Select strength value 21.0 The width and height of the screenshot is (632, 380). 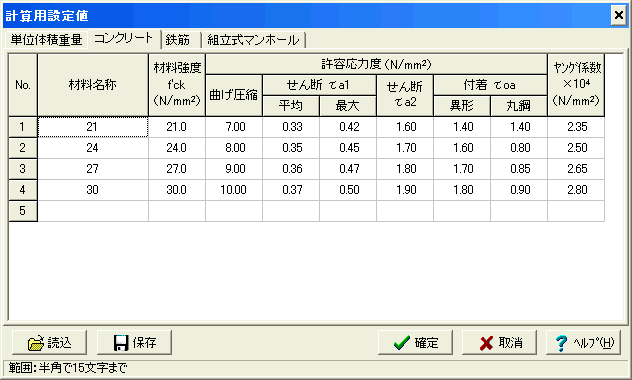177,127
